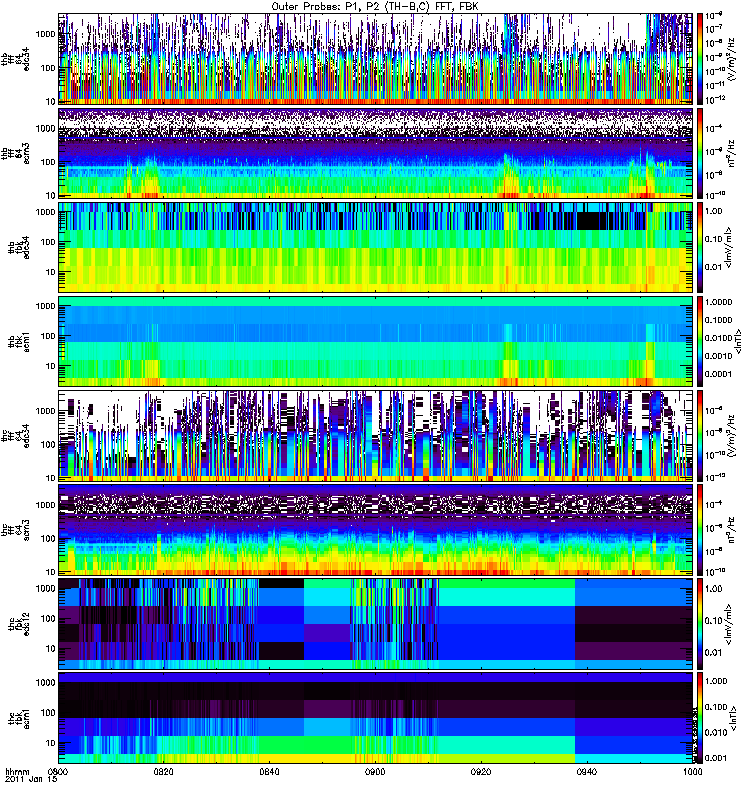Click the 0800 time tick label

click(59, 771)
